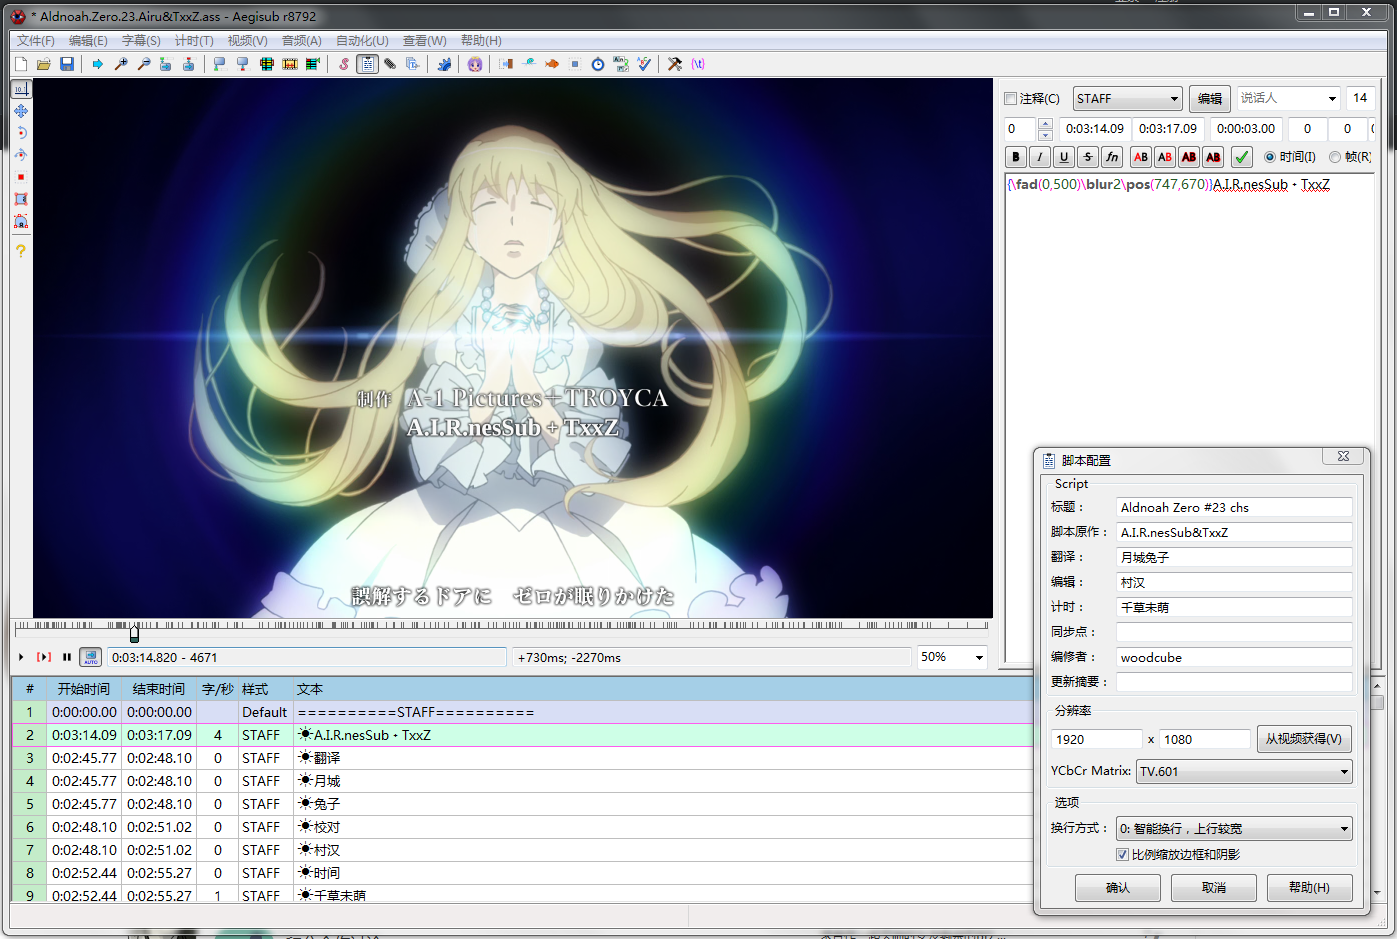Open the Shift Times icon
This screenshot has height=939, width=1397.
tap(506, 64)
